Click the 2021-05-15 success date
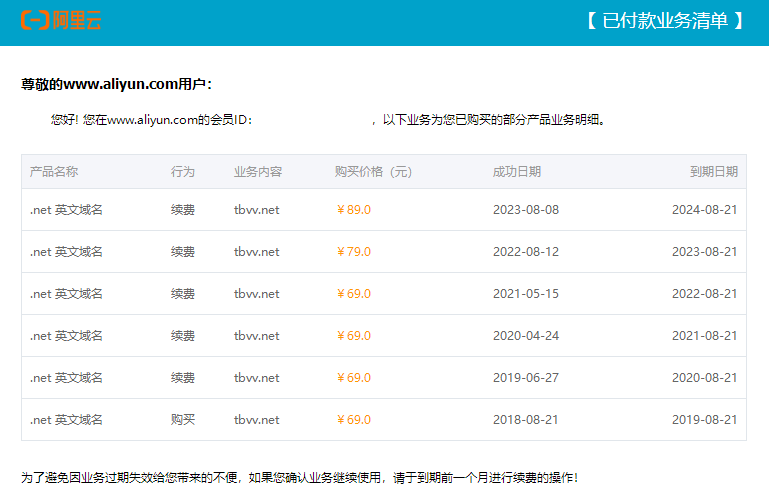Image resolution: width=769 pixels, height=498 pixels. (x=526, y=294)
